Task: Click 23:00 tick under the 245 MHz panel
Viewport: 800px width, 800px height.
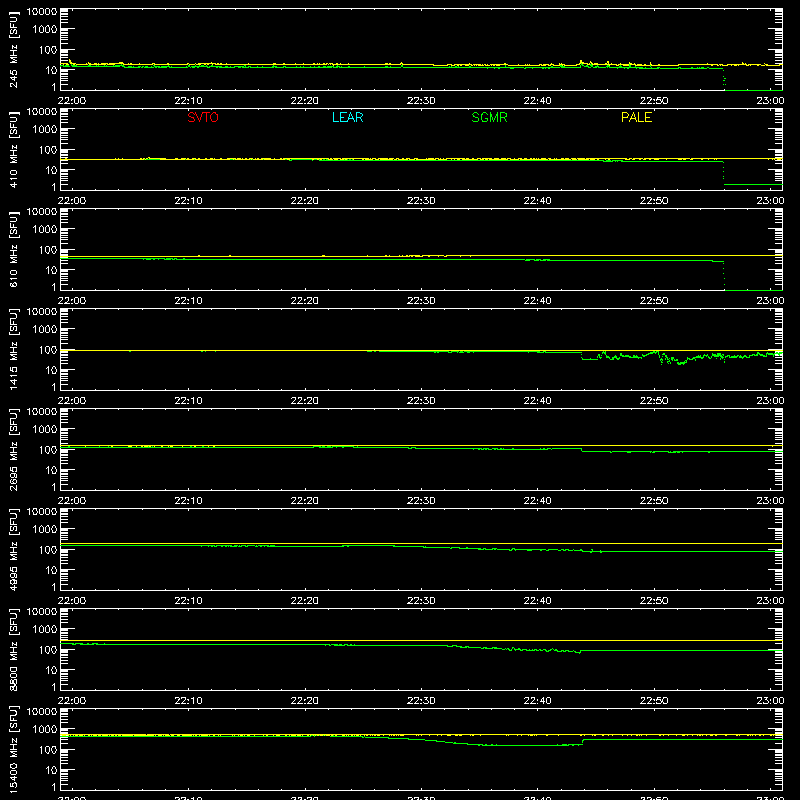Action: point(770,101)
